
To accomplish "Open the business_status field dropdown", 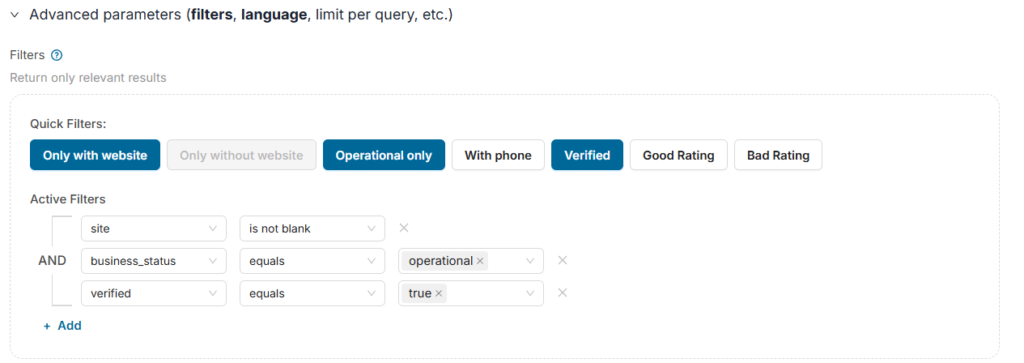I will click(x=153, y=261).
